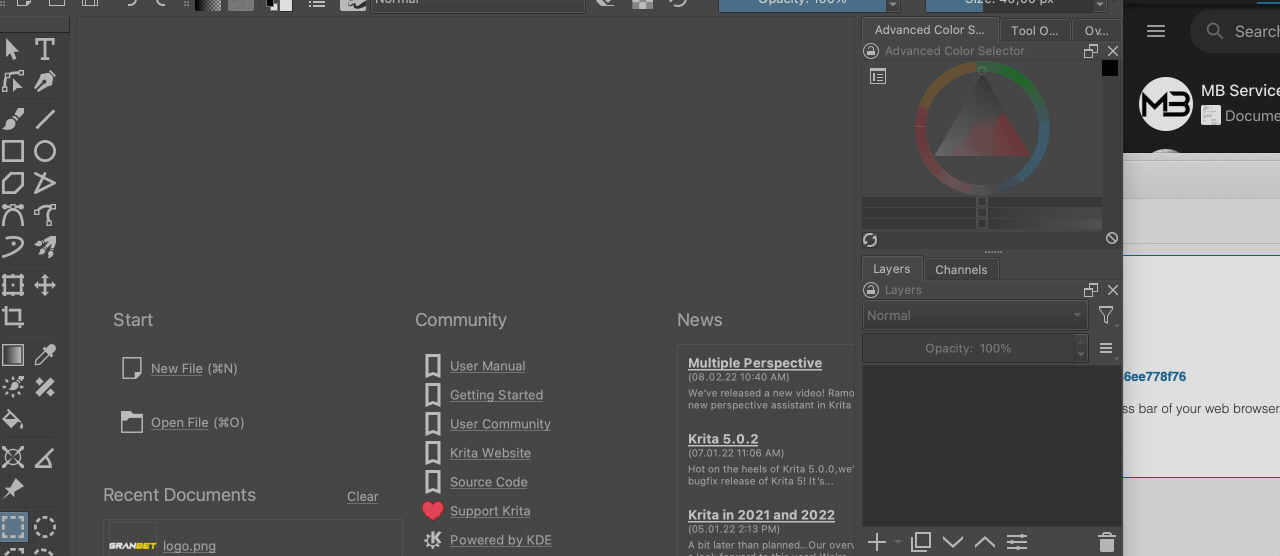This screenshot has height=556, width=1280.
Task: Select the Gradient tool
Action: pos(13,355)
